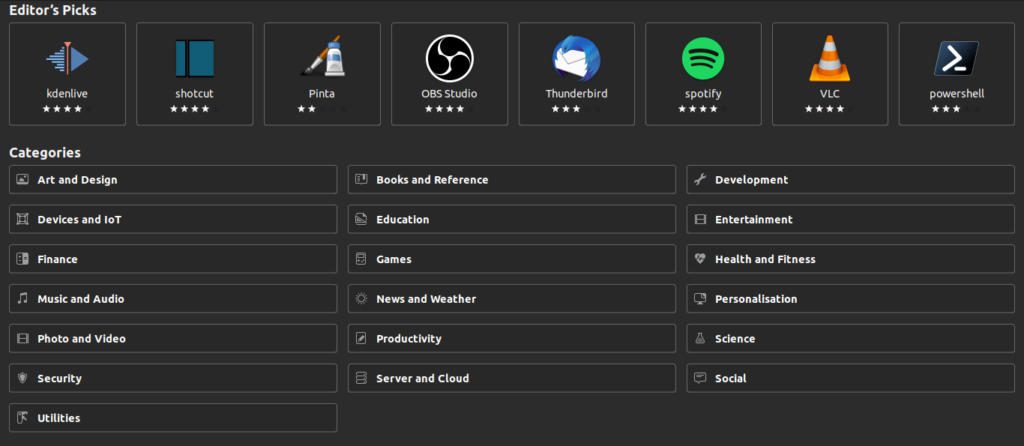The image size is (1024, 446).
Task: Click the Productivity pencil icon
Action: tap(361, 338)
